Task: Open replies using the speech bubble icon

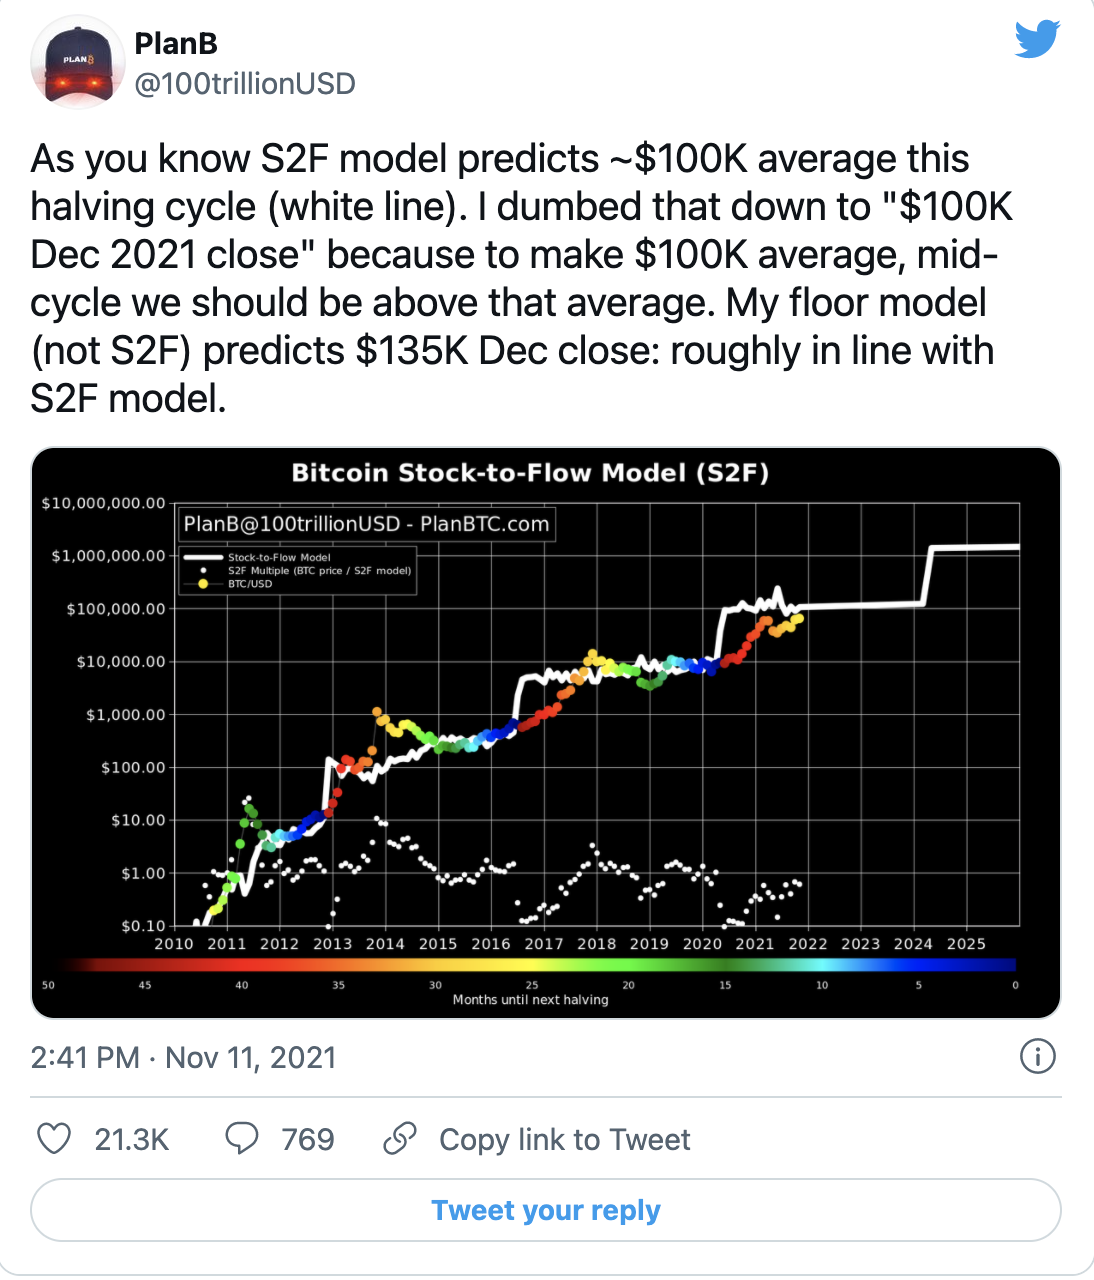Action: 242,1138
